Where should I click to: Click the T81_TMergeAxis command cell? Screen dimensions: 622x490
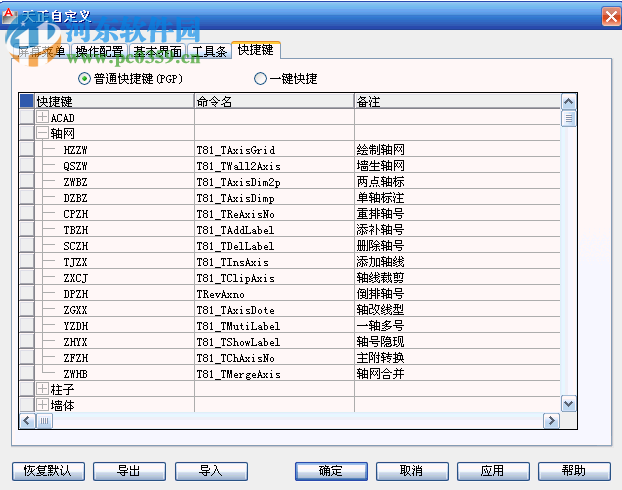(x=274, y=374)
